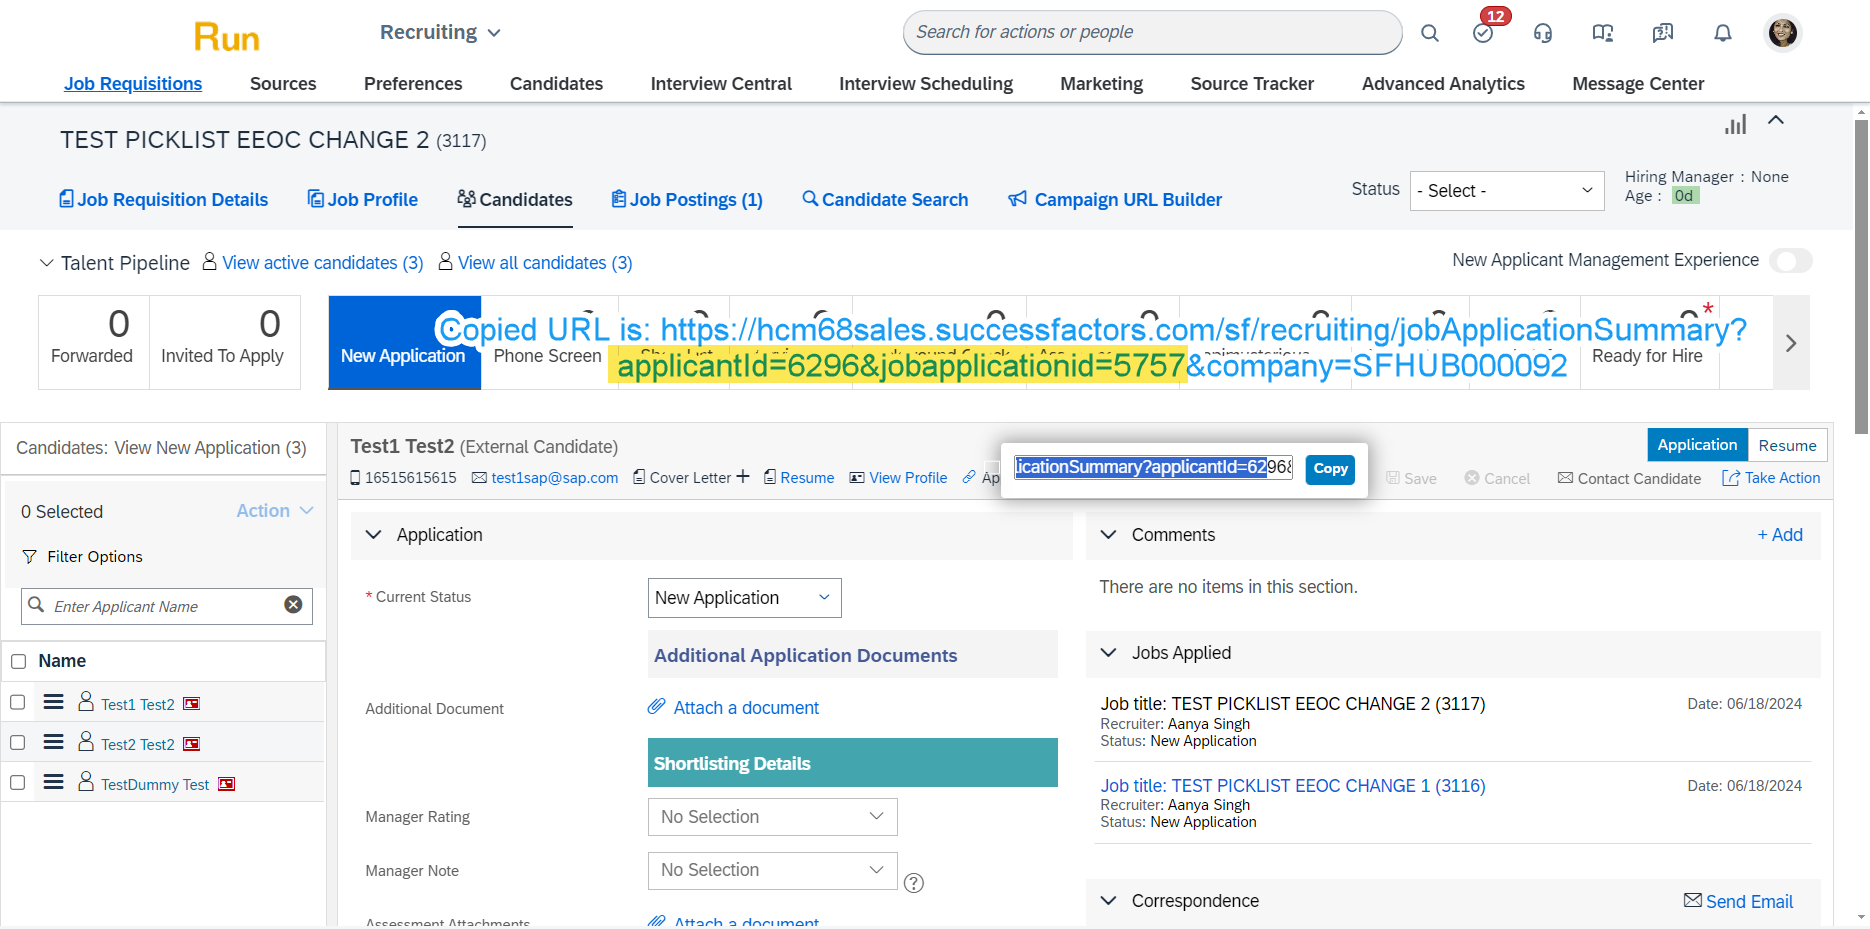Click the Filter Options funnel icon
Viewport: 1870px width, 929px height.
point(30,557)
